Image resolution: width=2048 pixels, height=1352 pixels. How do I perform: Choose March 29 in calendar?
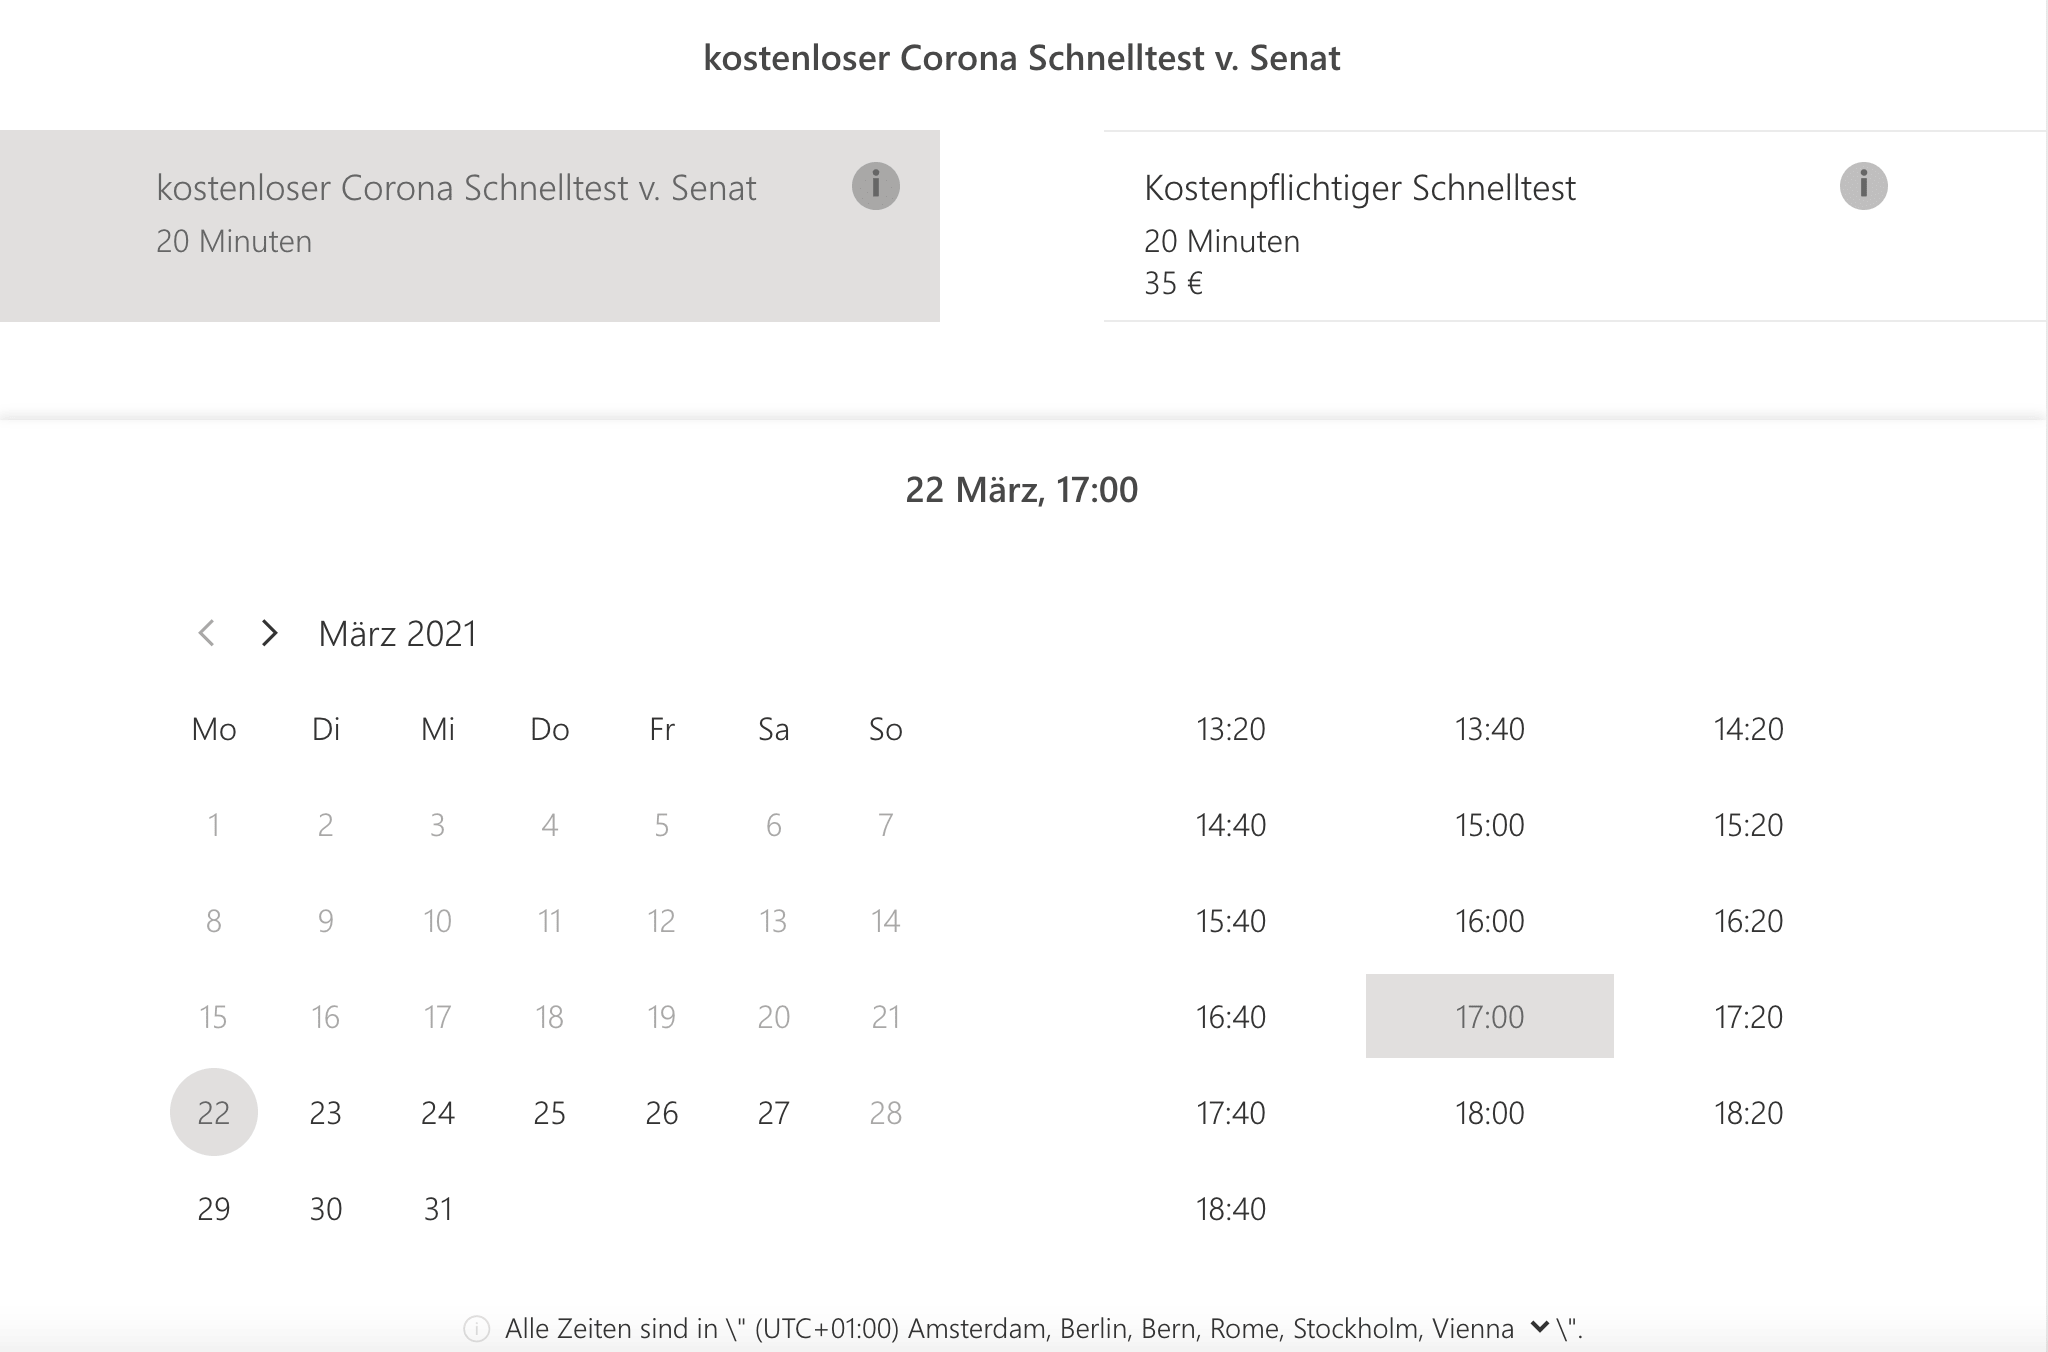tap(214, 1208)
